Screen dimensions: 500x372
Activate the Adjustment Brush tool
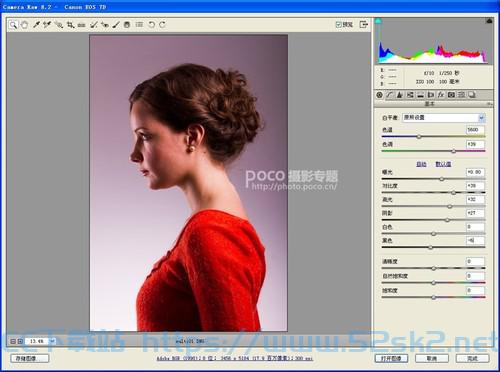coord(116,25)
